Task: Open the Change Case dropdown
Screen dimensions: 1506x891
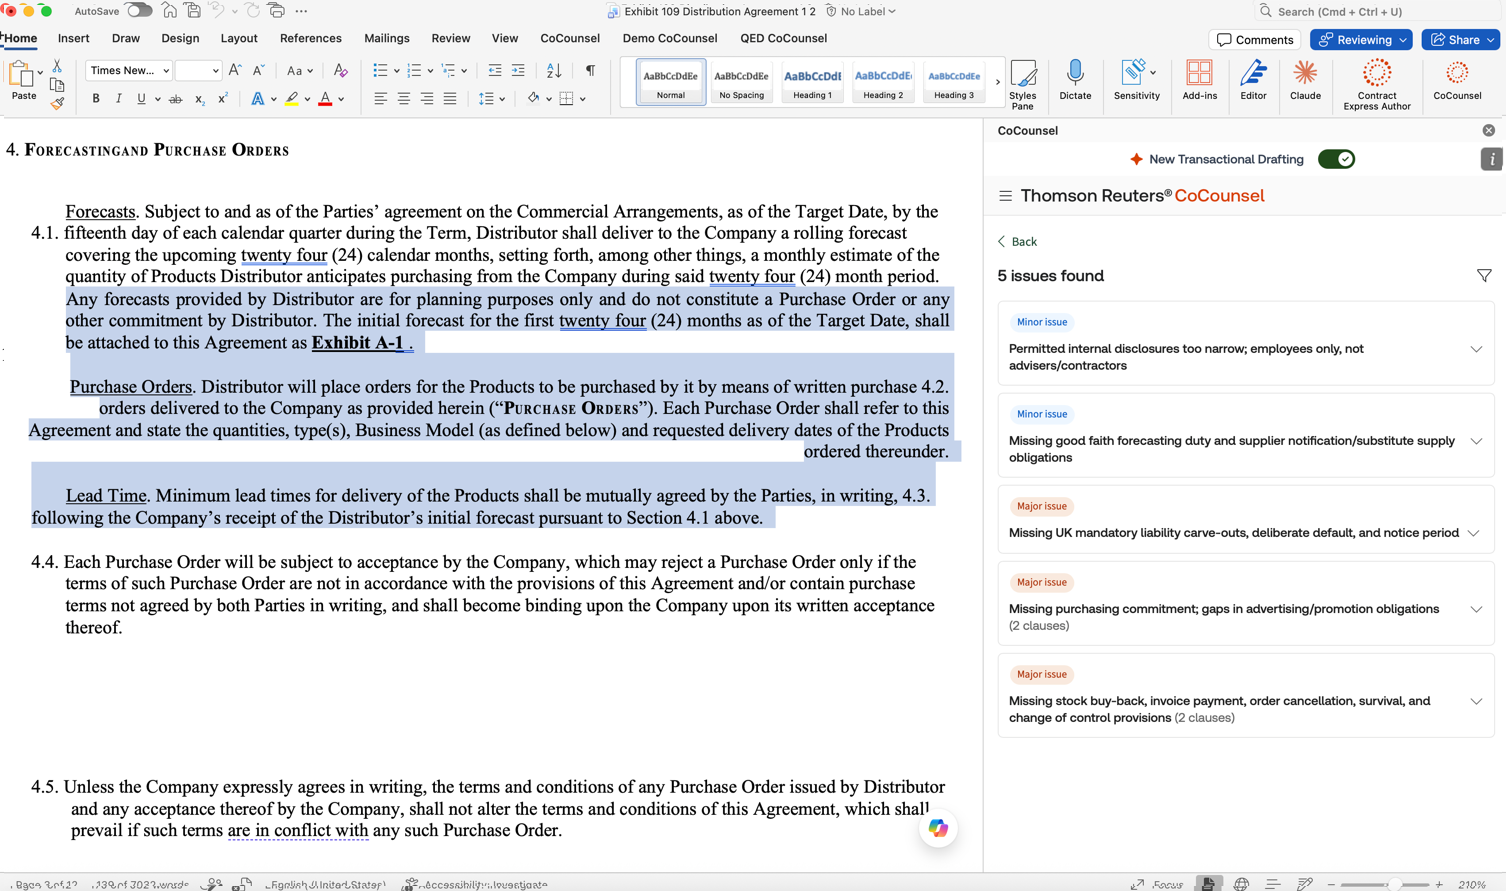Action: (x=300, y=71)
